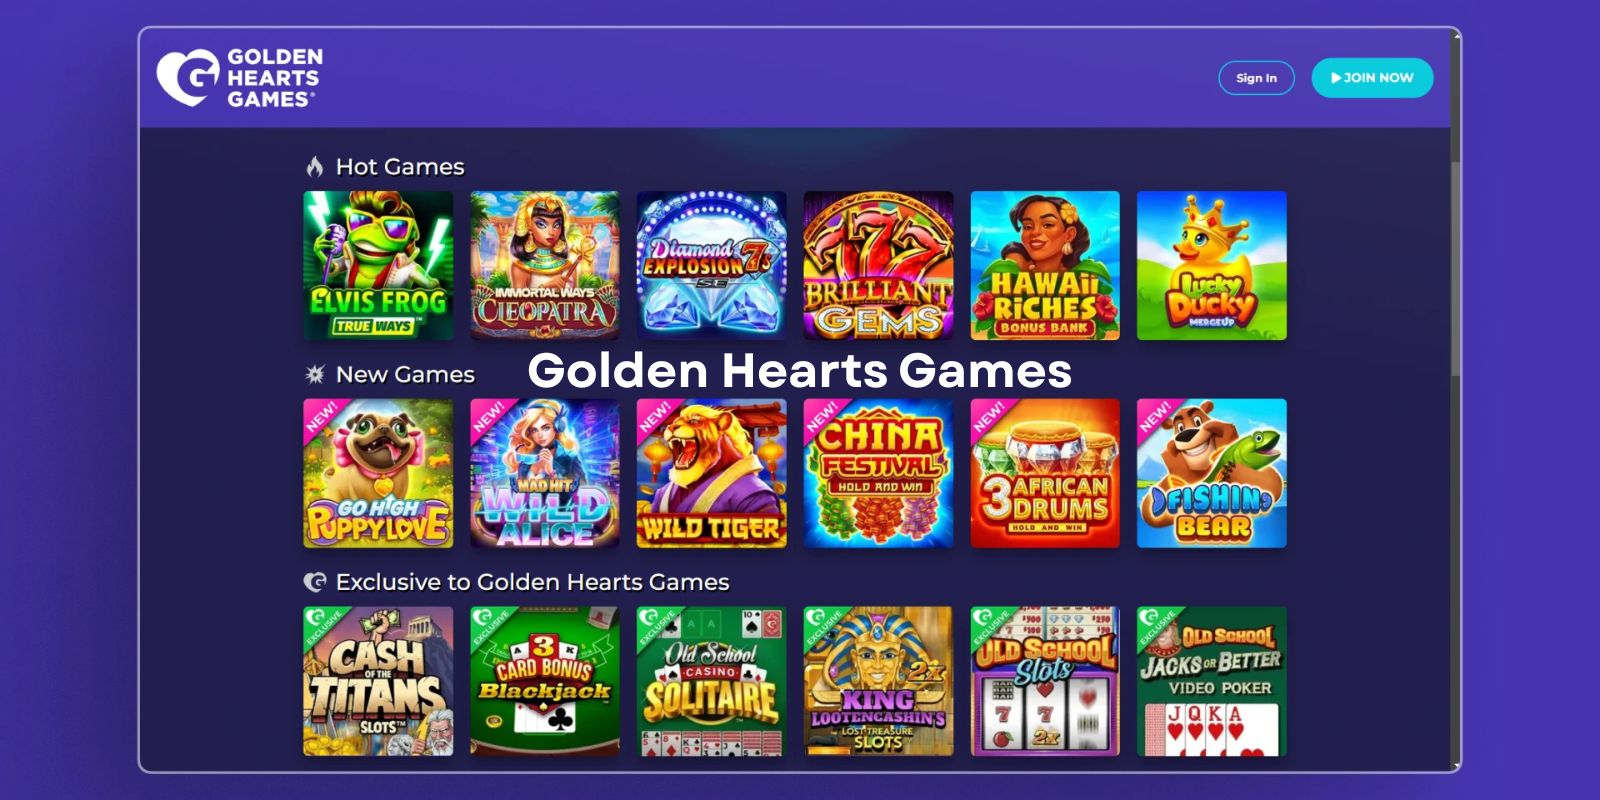
Task: Open the Wild Alice new game
Action: tap(545, 473)
